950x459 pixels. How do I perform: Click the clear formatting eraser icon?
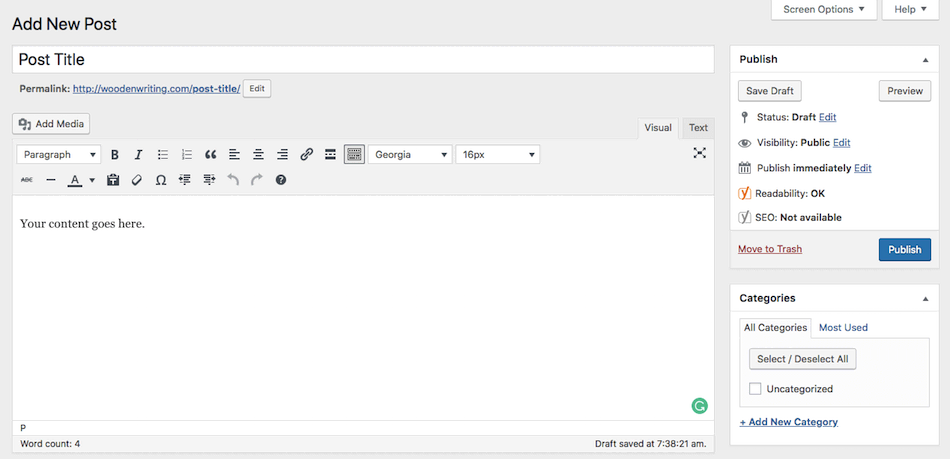136,180
